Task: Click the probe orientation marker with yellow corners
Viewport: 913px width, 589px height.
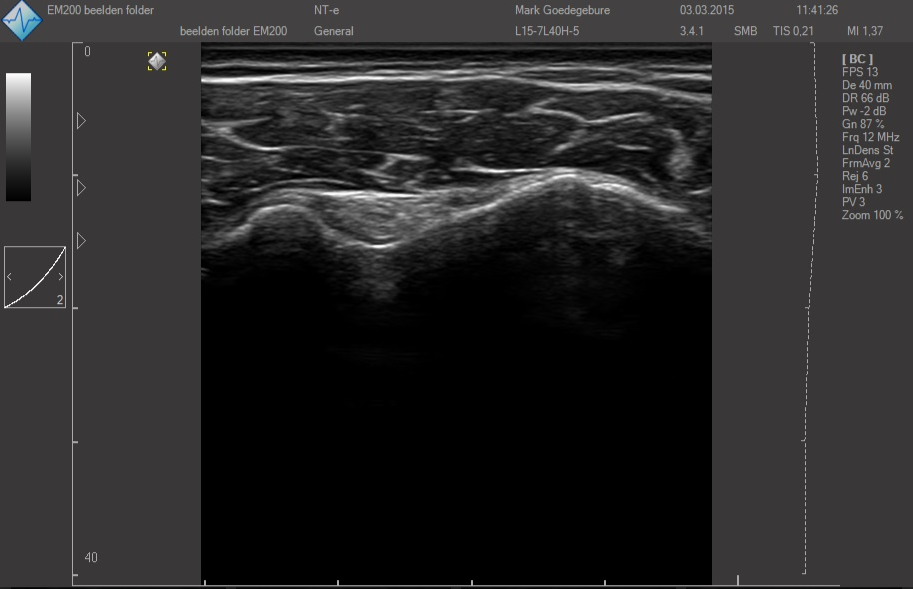Action: coord(157,61)
